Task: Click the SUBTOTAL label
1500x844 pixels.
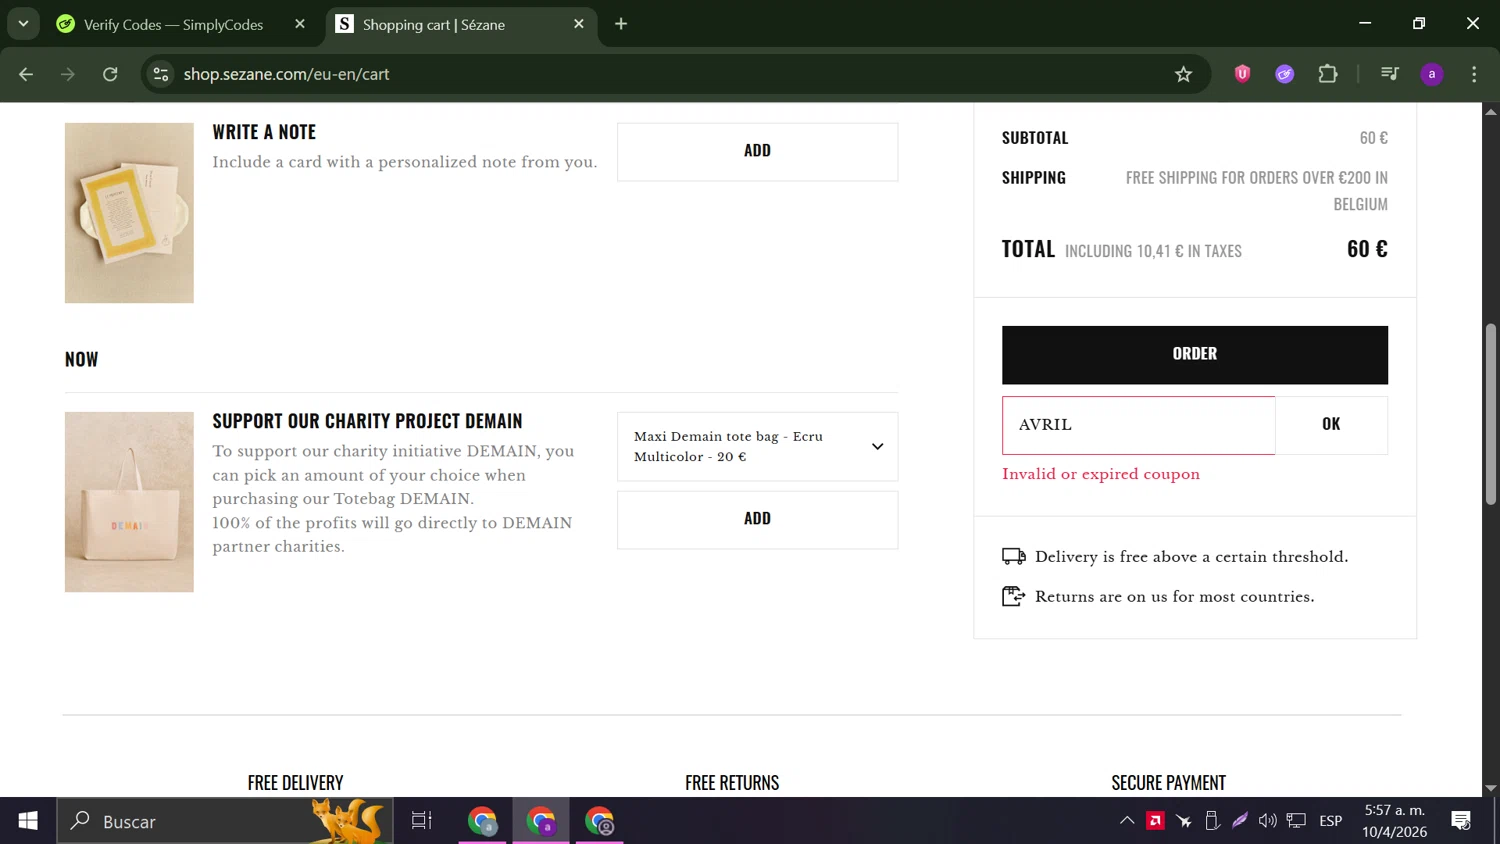Action: tap(1035, 138)
